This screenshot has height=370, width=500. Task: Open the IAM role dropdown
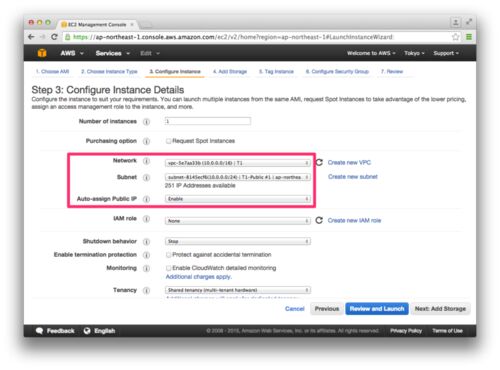coord(238,221)
